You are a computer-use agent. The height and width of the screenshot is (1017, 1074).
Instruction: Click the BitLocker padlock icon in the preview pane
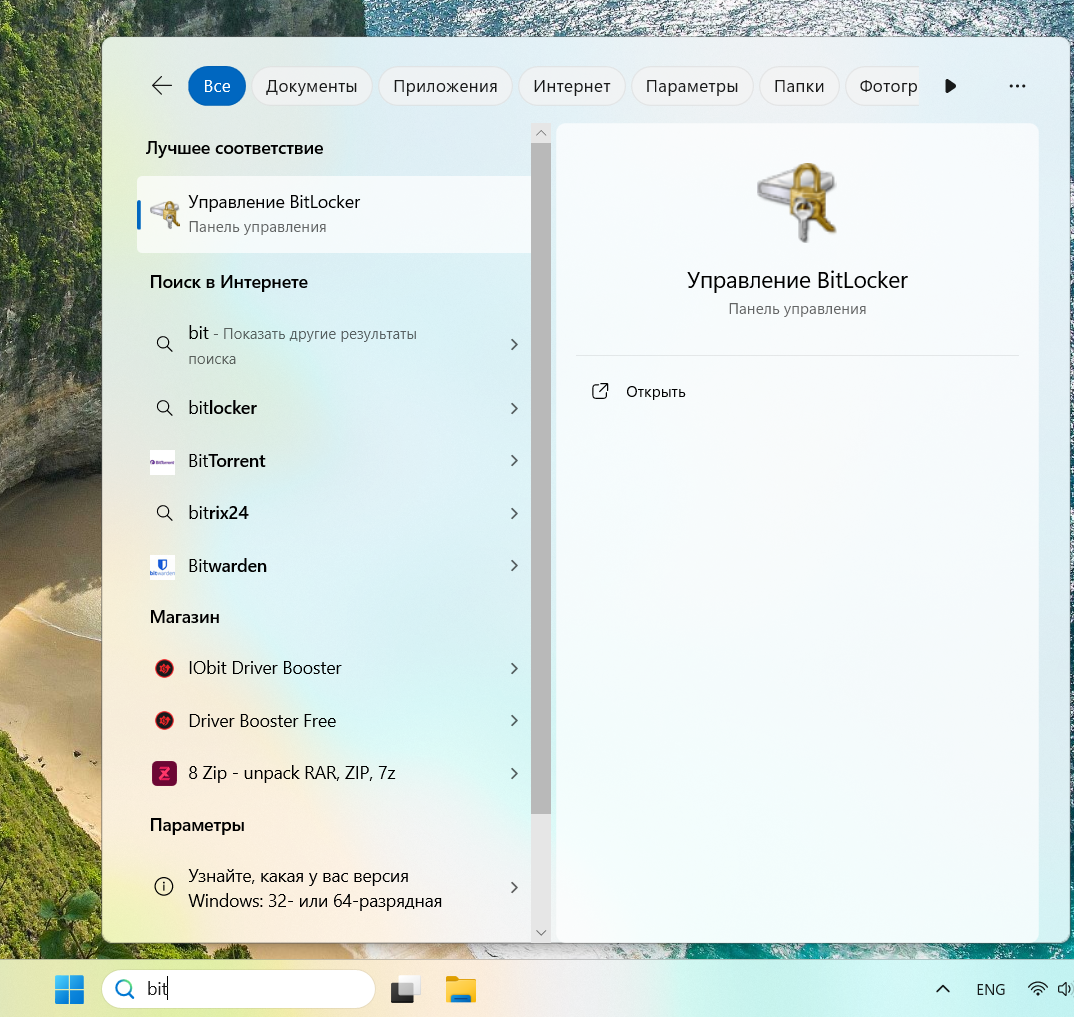797,200
